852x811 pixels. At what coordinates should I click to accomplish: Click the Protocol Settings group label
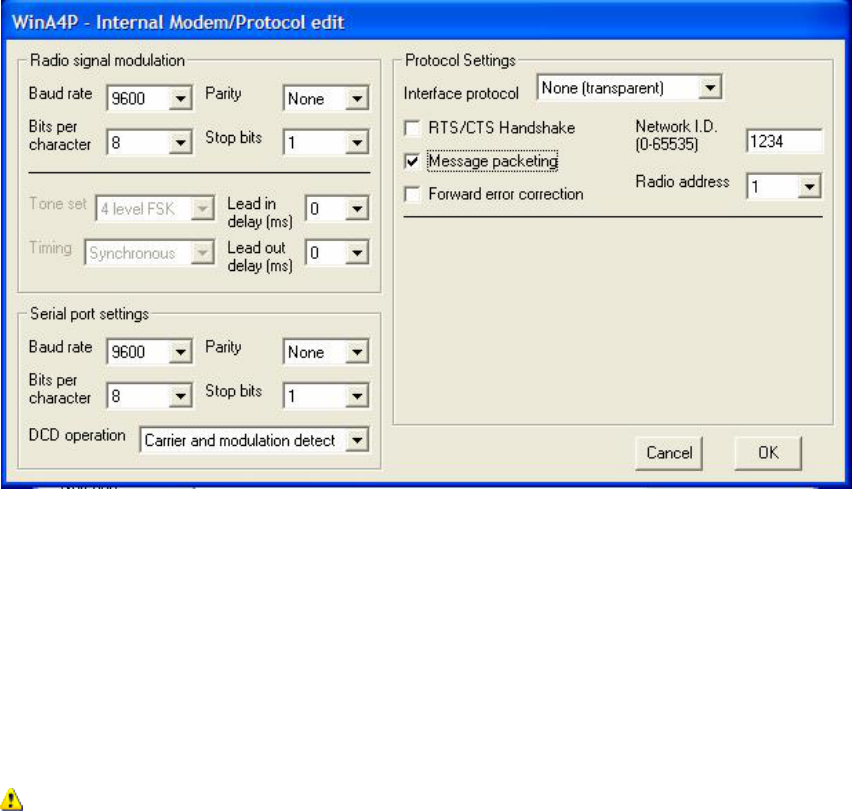point(460,60)
